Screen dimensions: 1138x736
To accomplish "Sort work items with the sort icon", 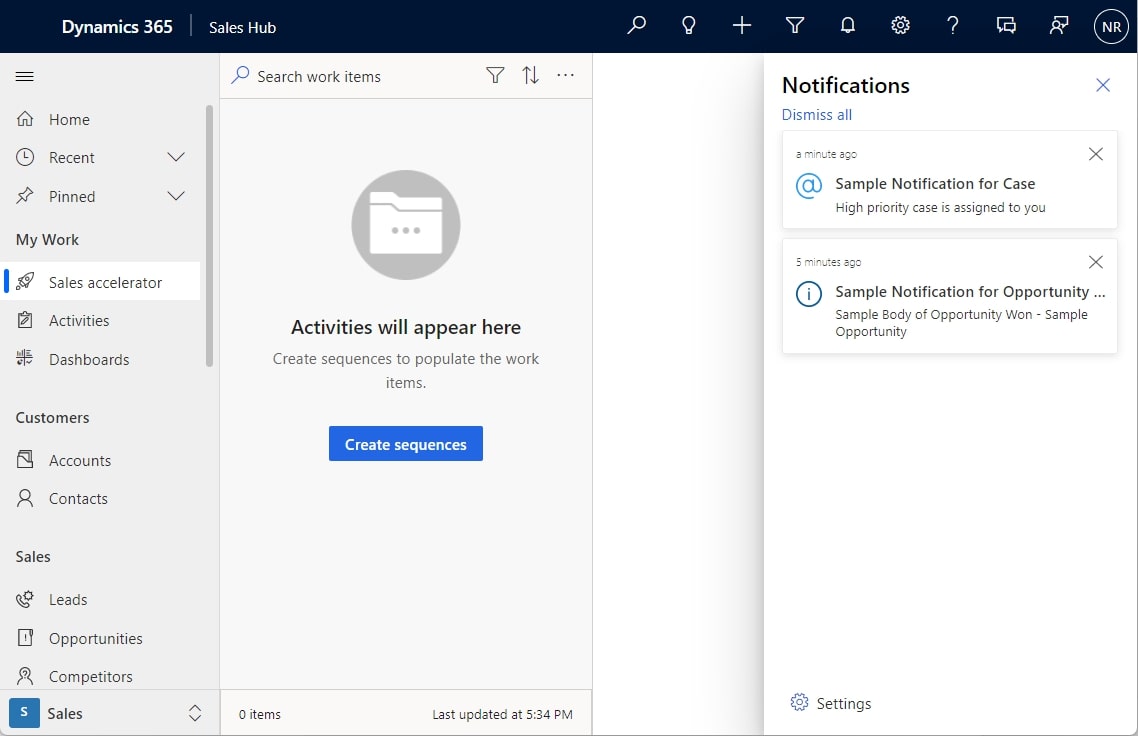I will tap(531, 75).
